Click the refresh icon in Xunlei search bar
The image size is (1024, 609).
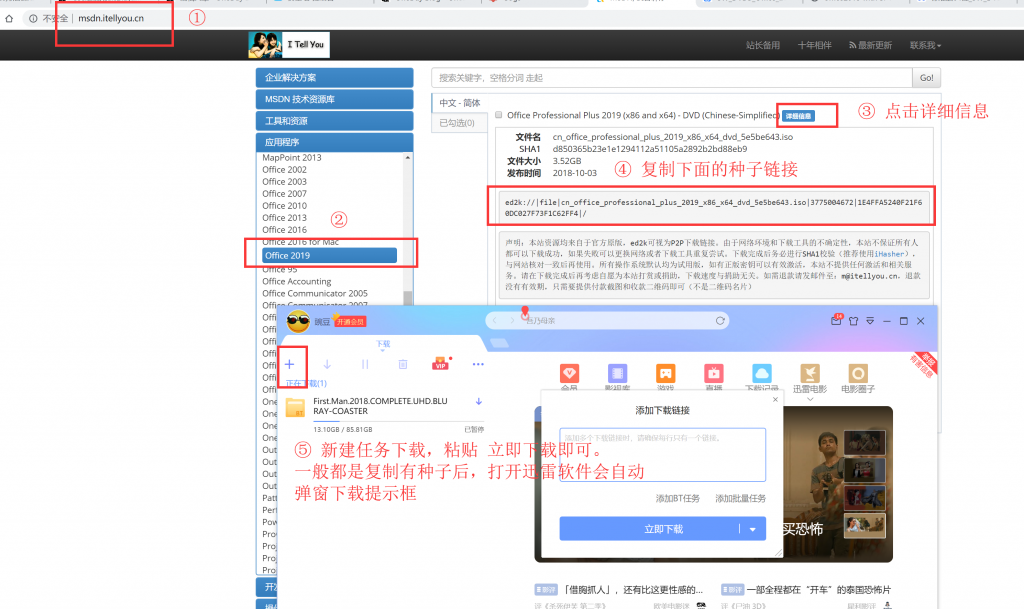point(720,320)
